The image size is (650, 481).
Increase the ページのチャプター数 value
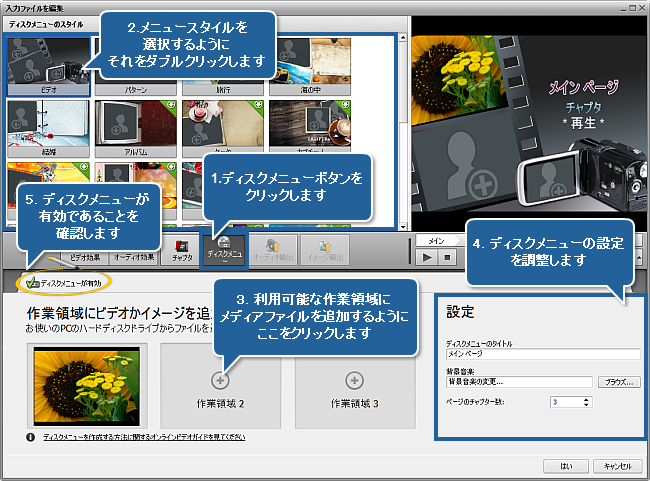(586, 399)
